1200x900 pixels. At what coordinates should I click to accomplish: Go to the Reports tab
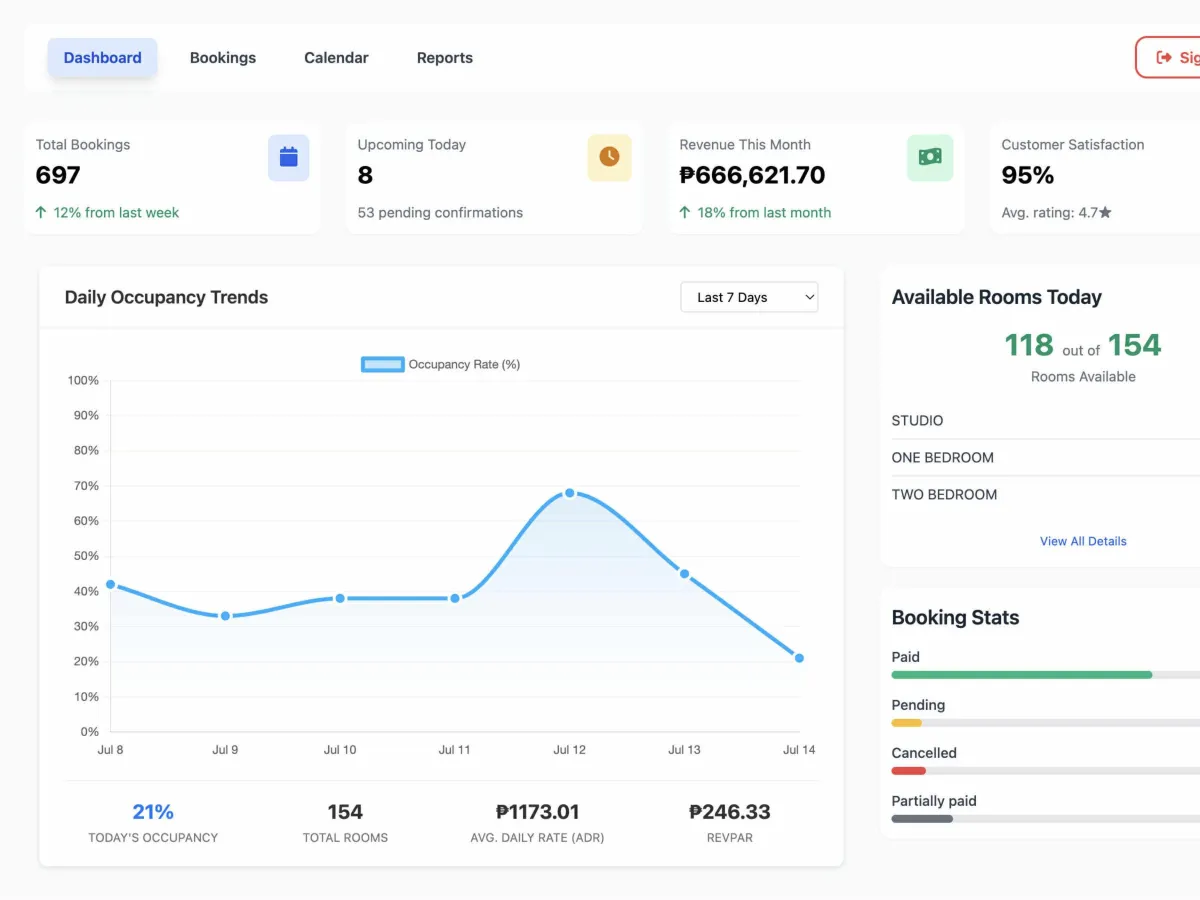445,58
